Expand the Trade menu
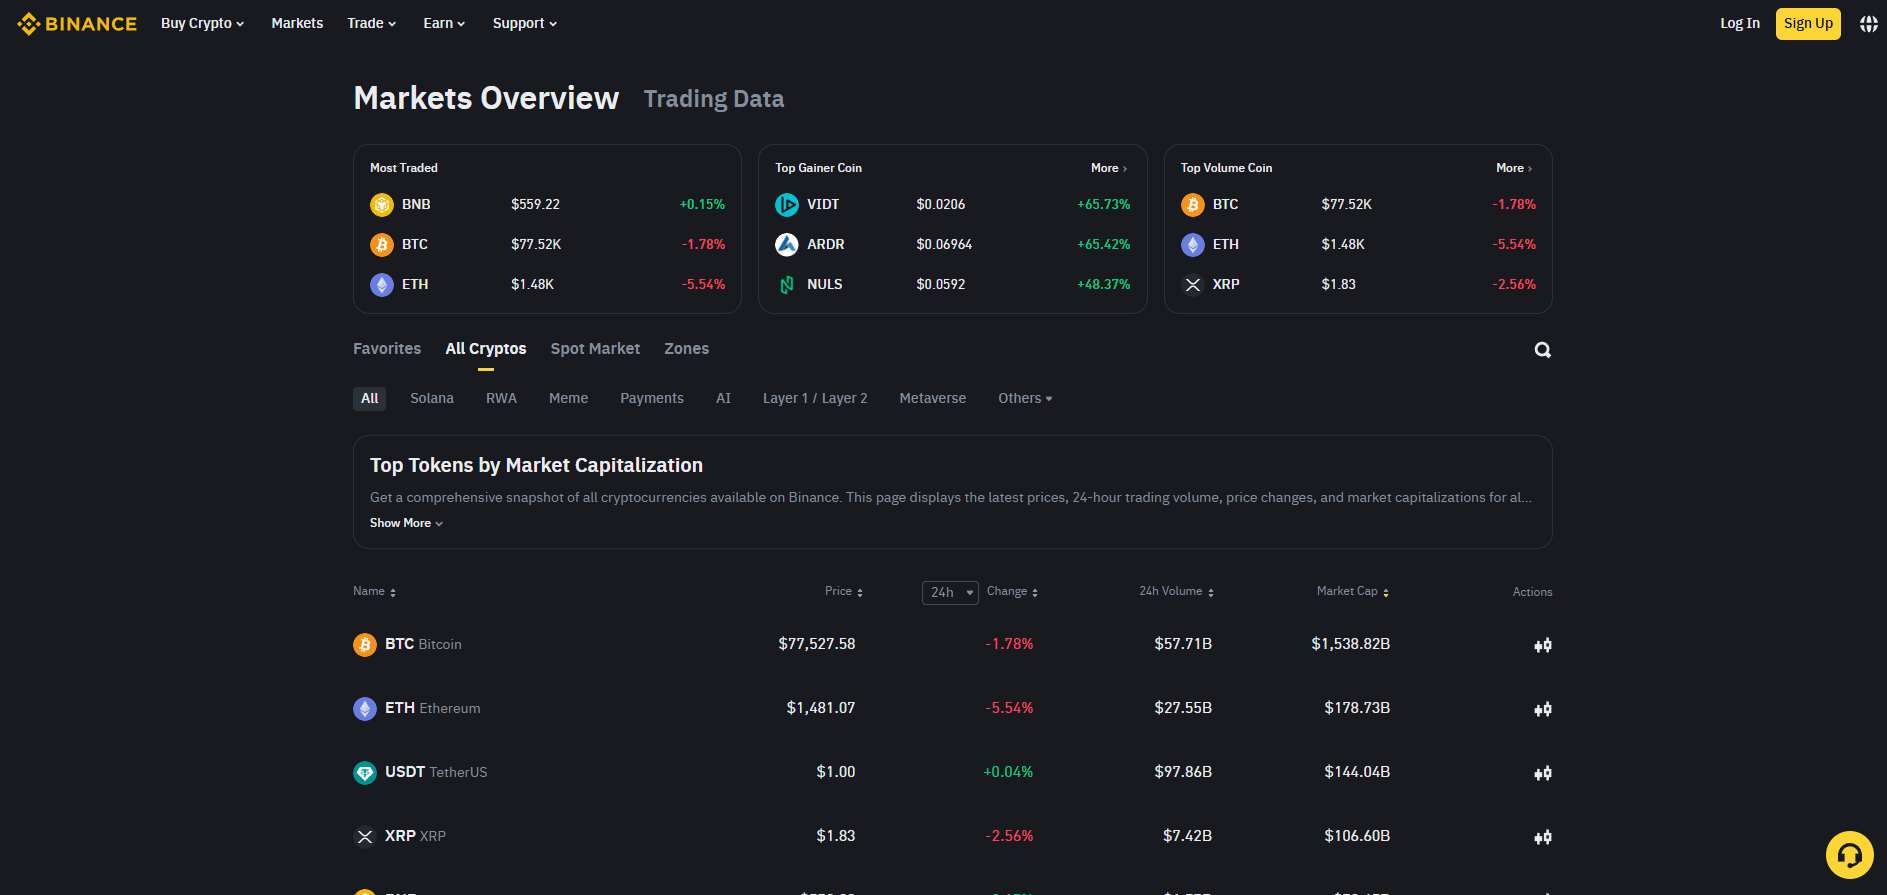This screenshot has height=895, width=1887. [372, 23]
